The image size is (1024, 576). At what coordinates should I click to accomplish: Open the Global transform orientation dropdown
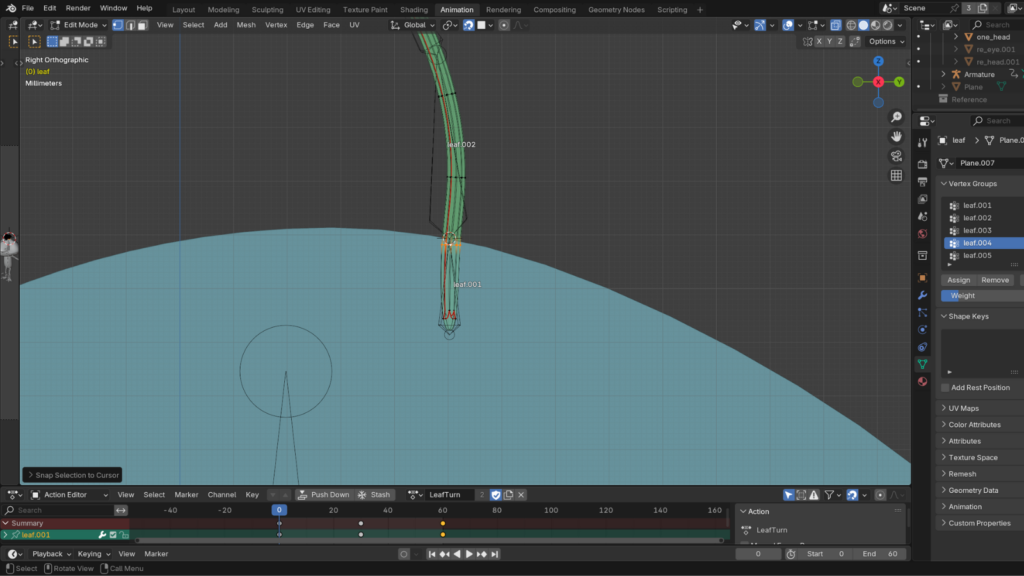pos(413,25)
